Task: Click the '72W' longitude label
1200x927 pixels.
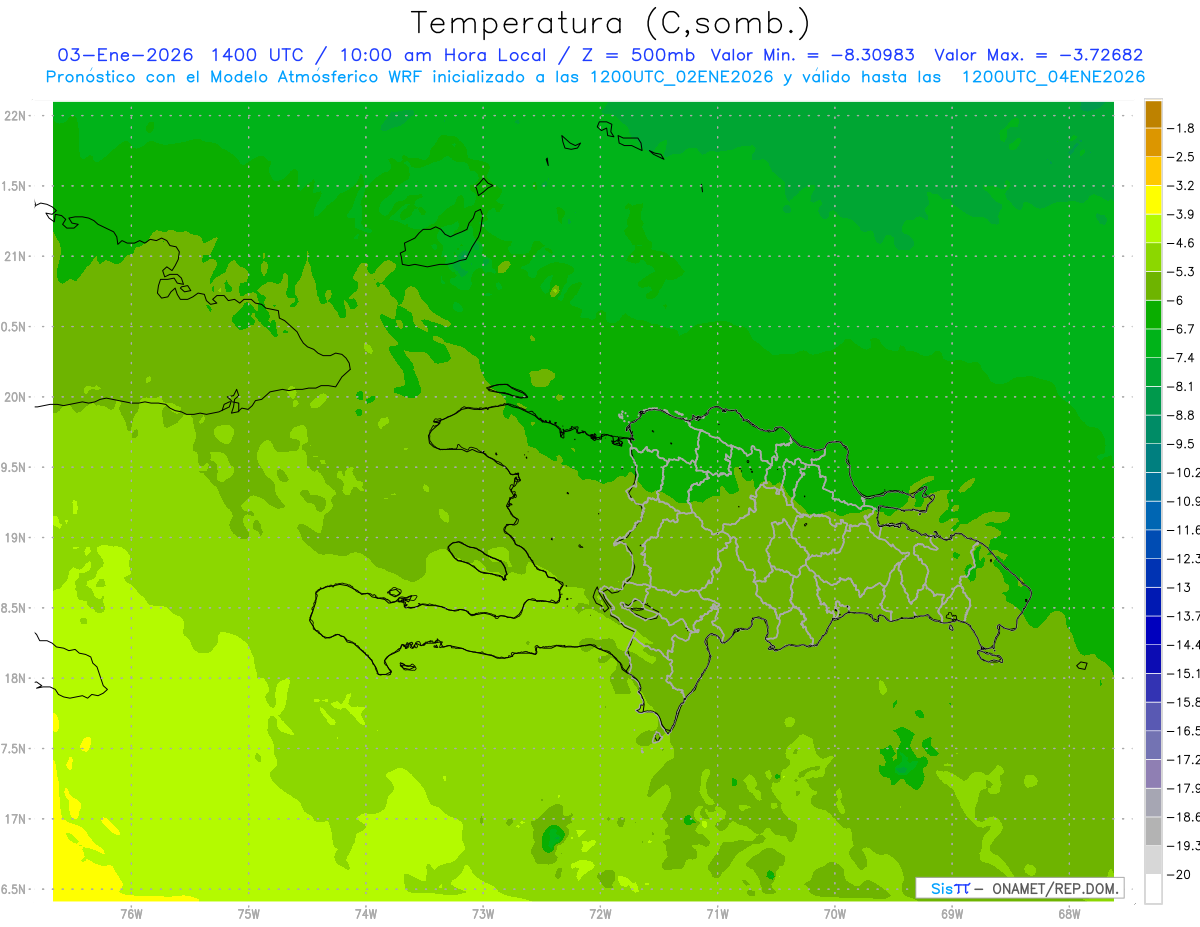Action: point(600,913)
